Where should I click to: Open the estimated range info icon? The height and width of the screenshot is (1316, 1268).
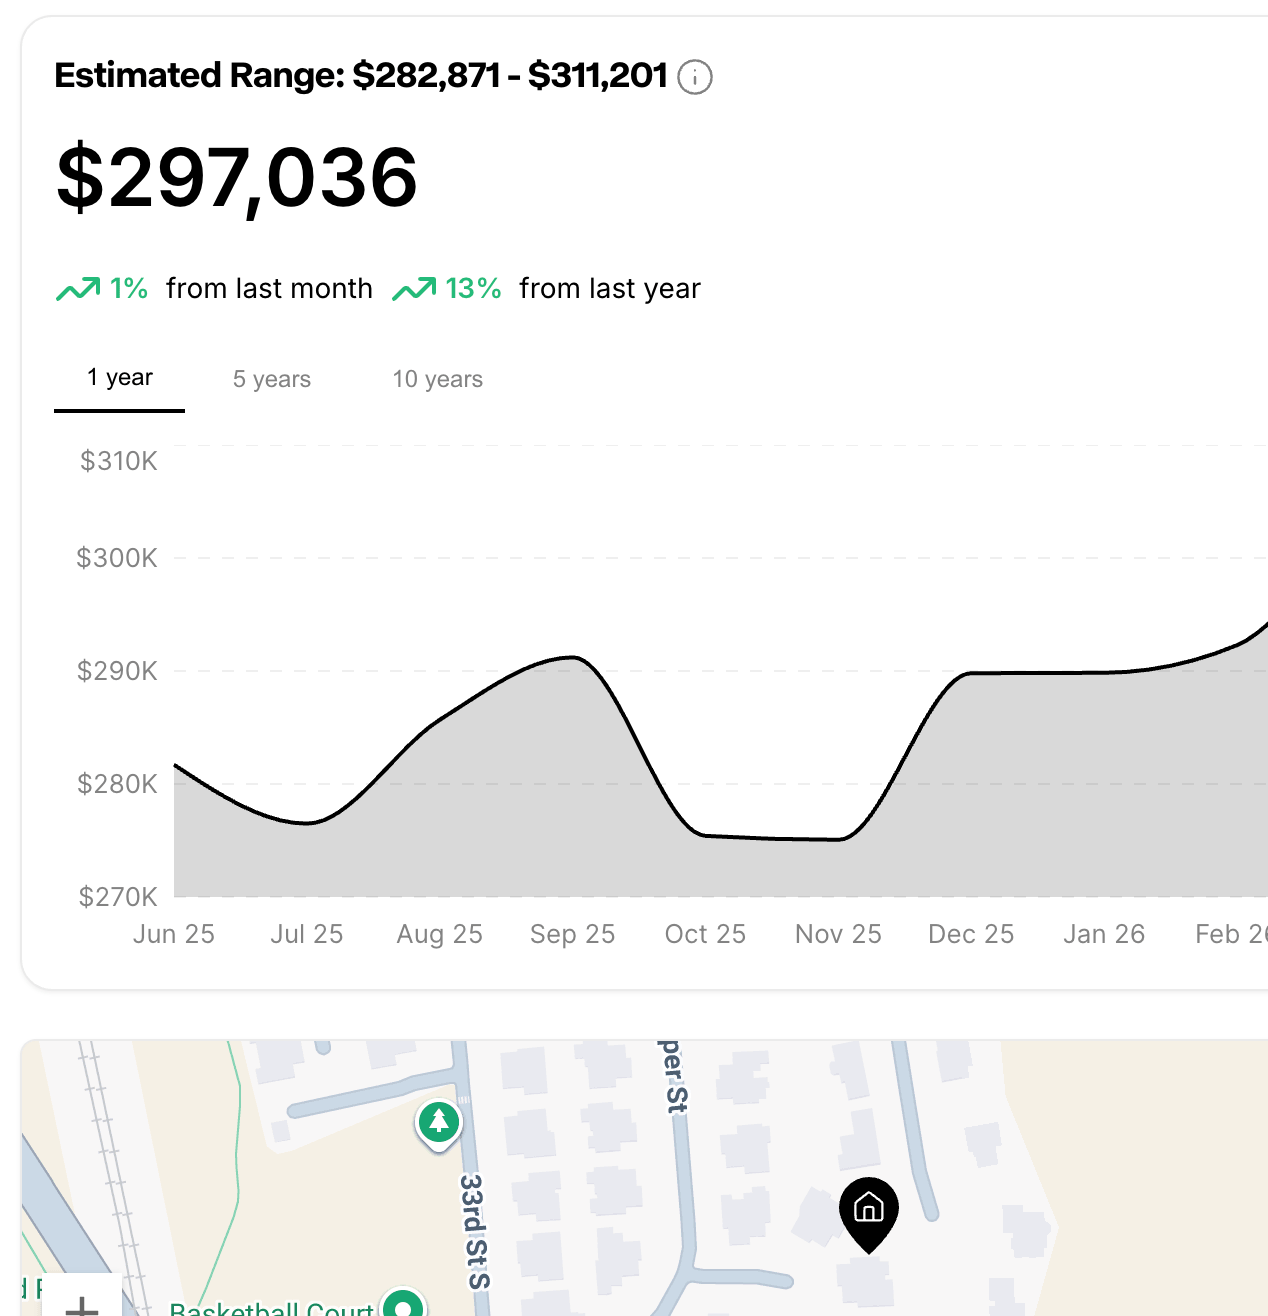coord(695,77)
